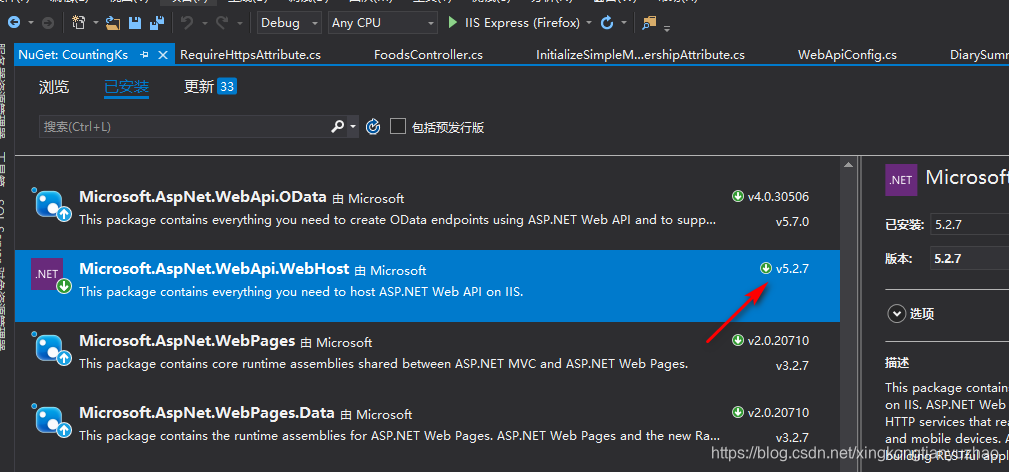
Task: Pin the NuGet: CountingKs tab
Action: point(144,55)
